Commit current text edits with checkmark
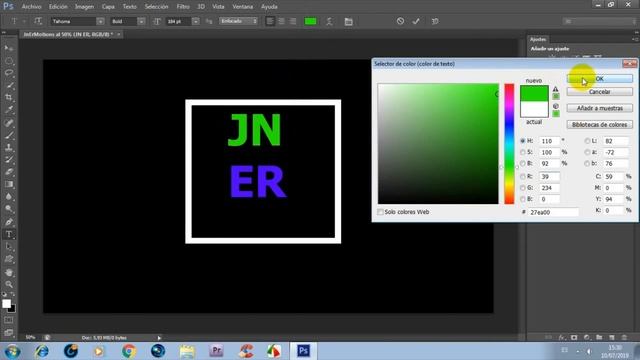This screenshot has width=640, height=360. coord(416,21)
